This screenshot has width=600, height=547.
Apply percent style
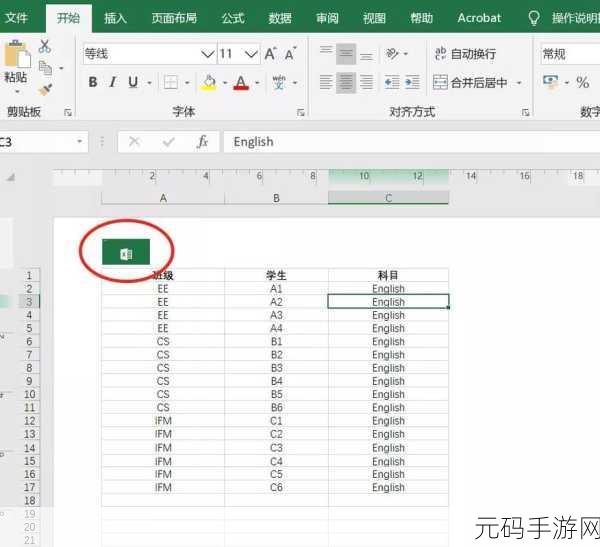click(x=582, y=82)
